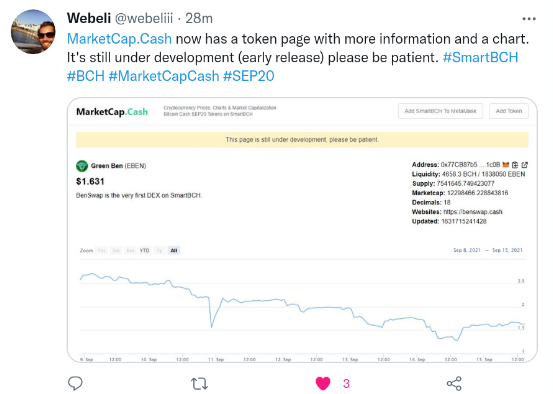Click the Sep 8, 2021 start date

coord(467,250)
